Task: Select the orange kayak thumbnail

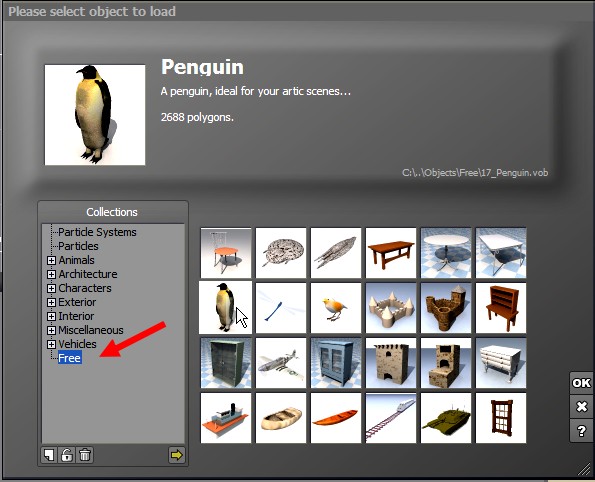Action: [x=336, y=418]
